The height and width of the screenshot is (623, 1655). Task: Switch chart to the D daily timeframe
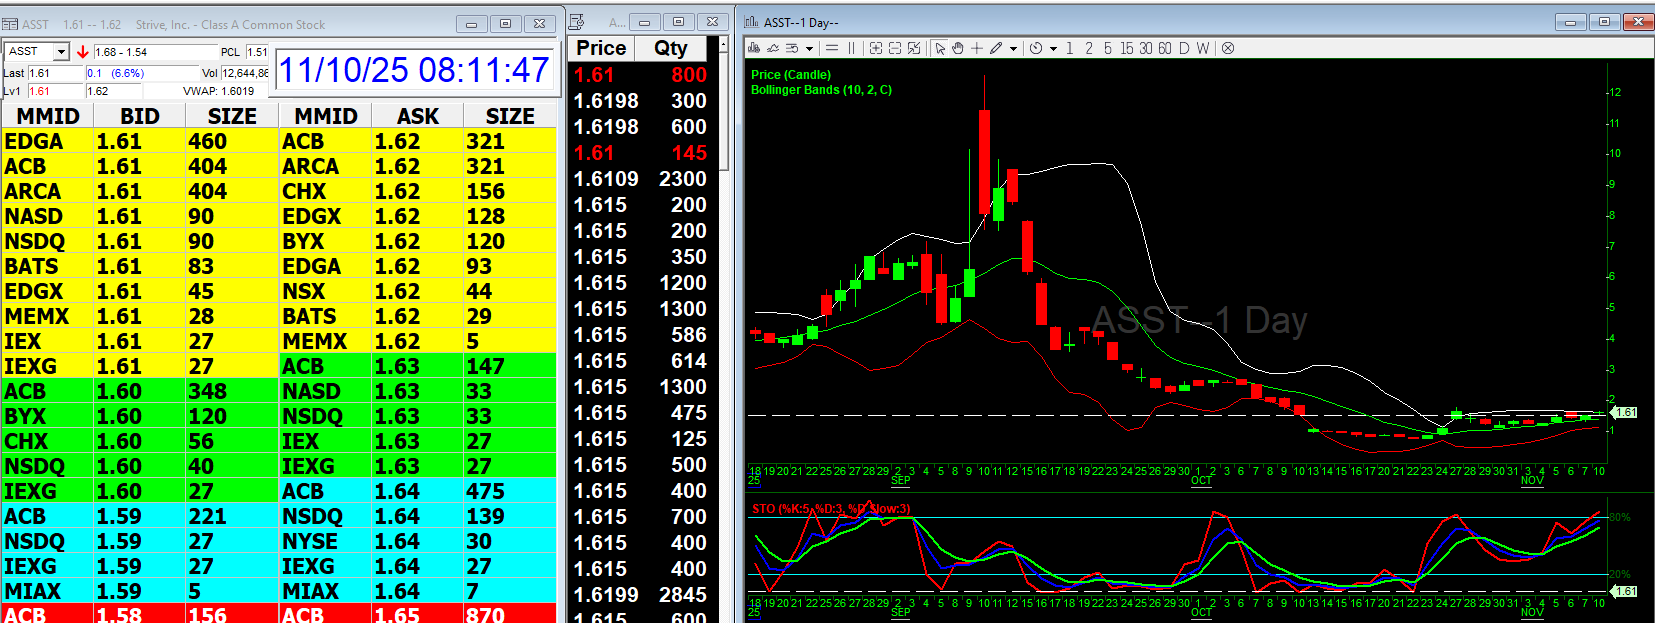1184,48
